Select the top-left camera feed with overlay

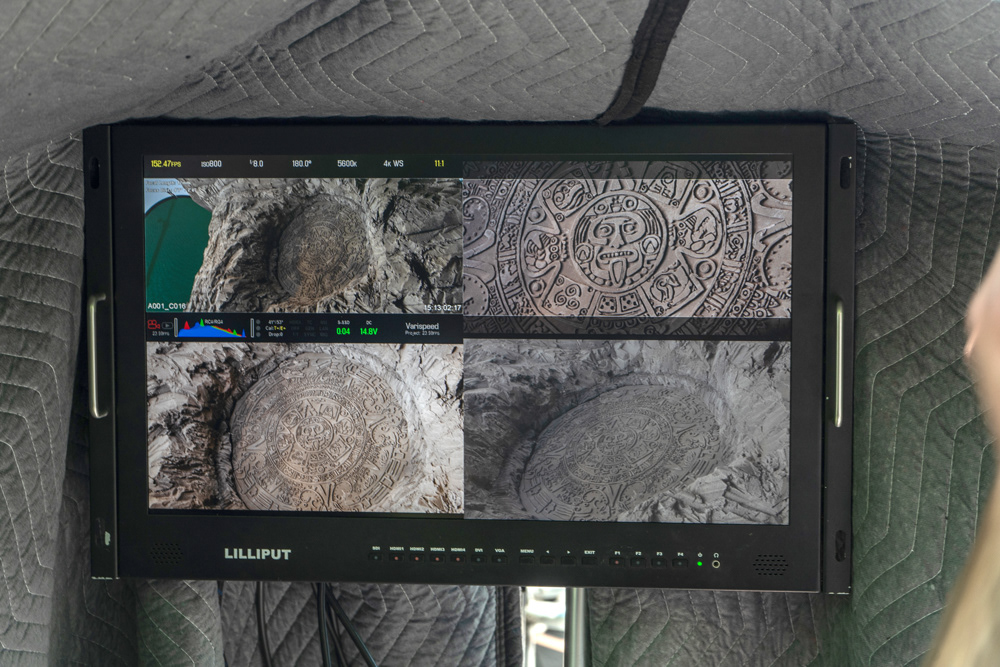tap(304, 246)
